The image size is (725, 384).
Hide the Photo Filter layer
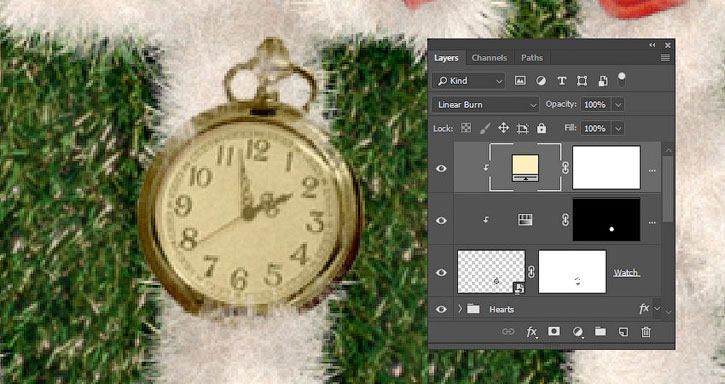(x=441, y=168)
